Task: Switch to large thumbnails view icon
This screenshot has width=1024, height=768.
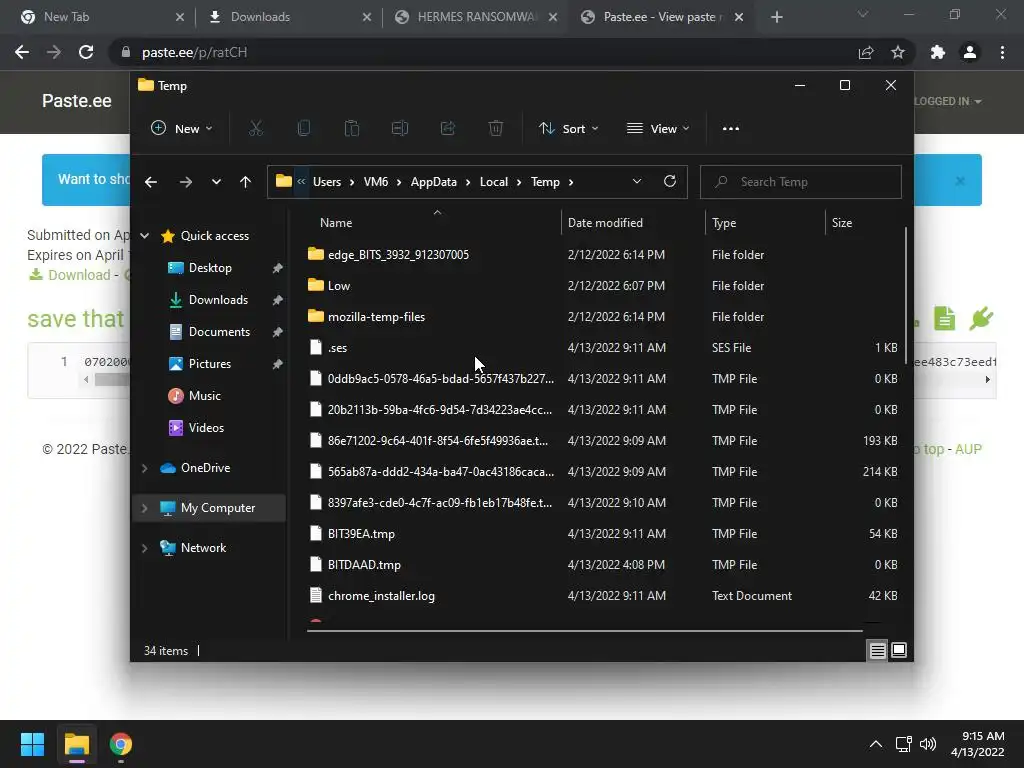Action: [899, 650]
